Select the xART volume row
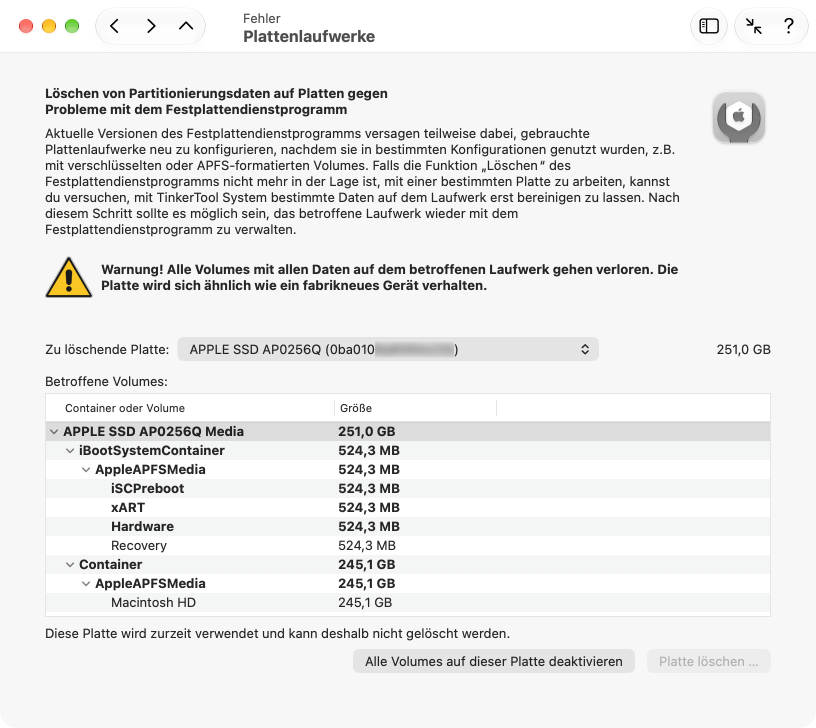 coord(408,507)
